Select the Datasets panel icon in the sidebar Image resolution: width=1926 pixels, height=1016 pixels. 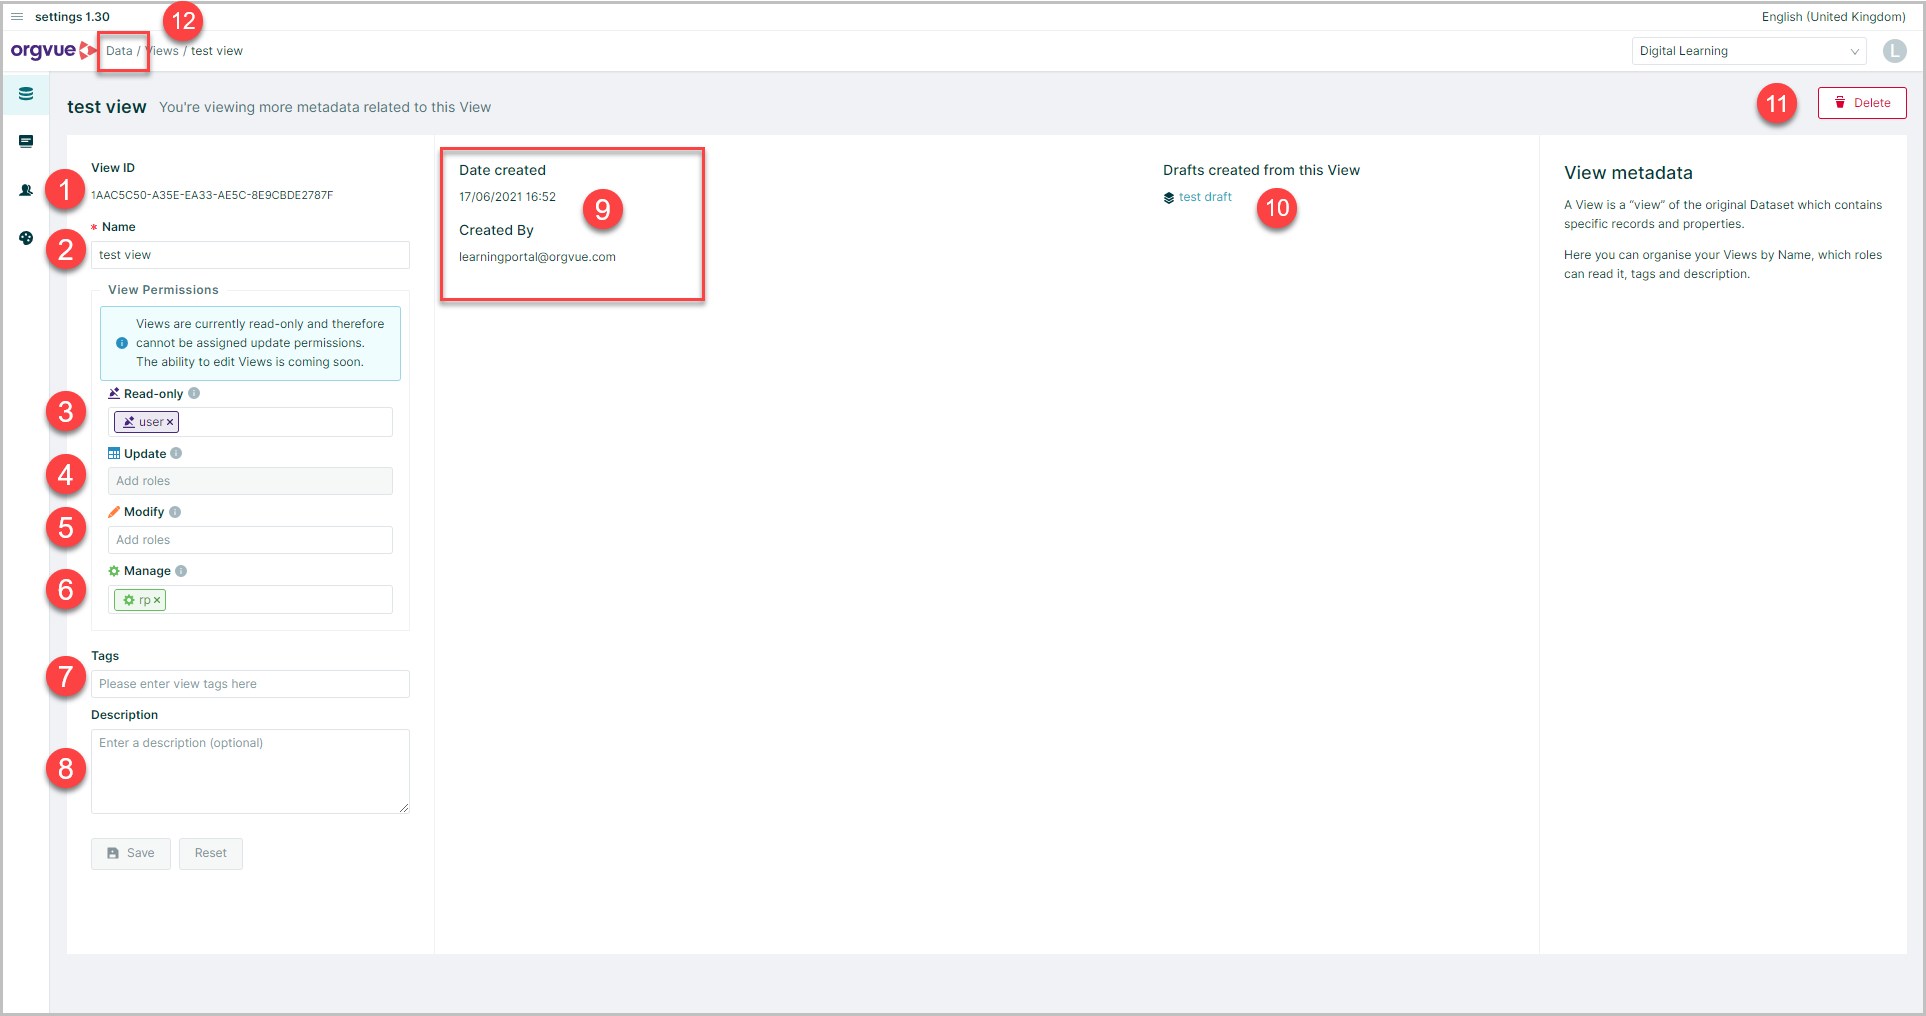pyautogui.click(x=25, y=141)
